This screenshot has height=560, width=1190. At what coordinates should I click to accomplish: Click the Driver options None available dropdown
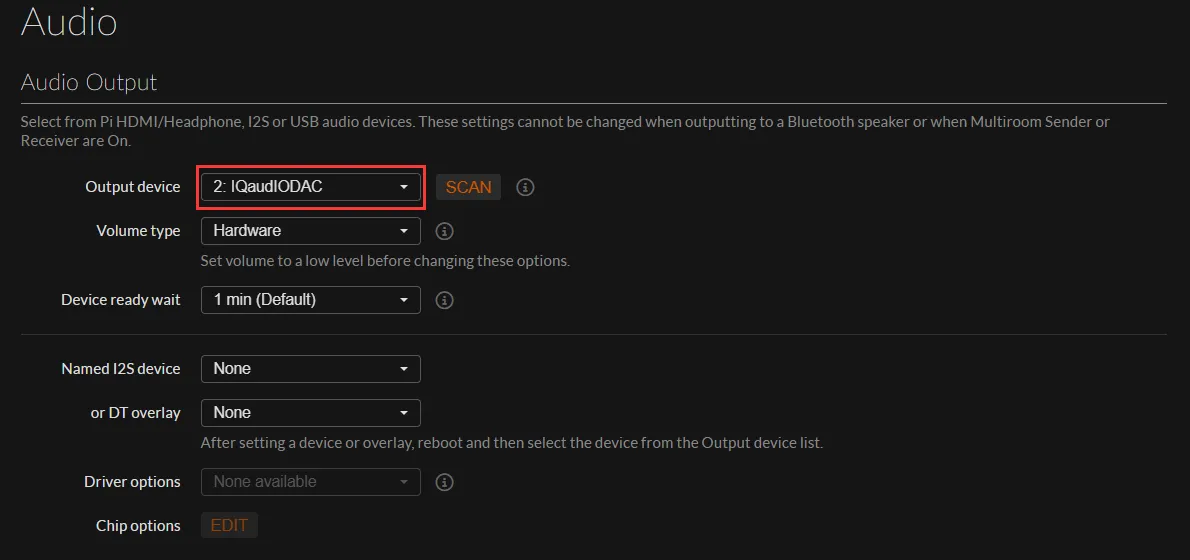point(311,482)
